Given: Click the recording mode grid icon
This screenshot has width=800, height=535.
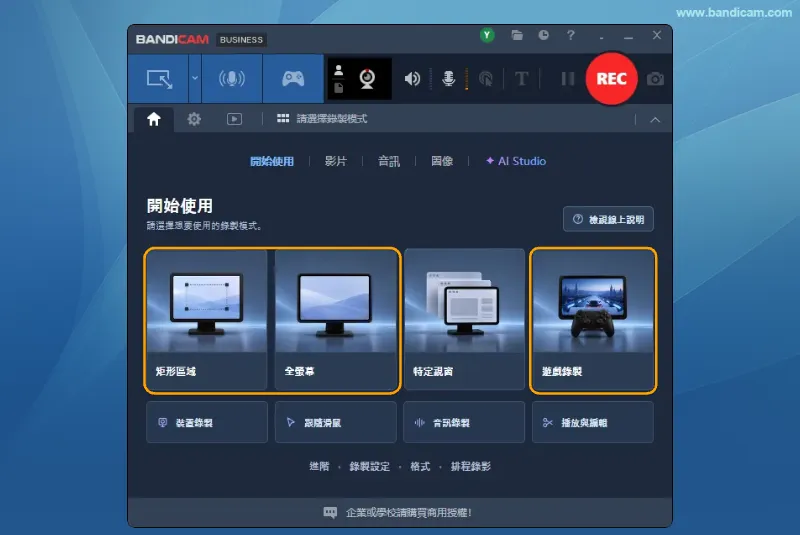Looking at the screenshot, I should [x=283, y=119].
